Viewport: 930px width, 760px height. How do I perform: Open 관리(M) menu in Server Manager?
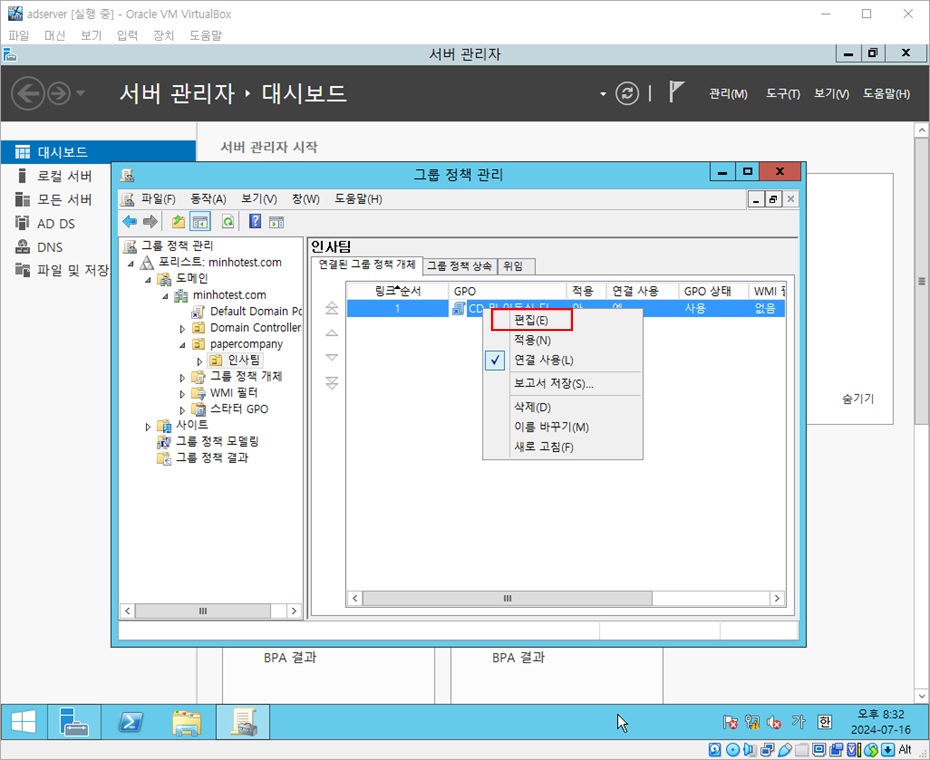pyautogui.click(x=728, y=94)
